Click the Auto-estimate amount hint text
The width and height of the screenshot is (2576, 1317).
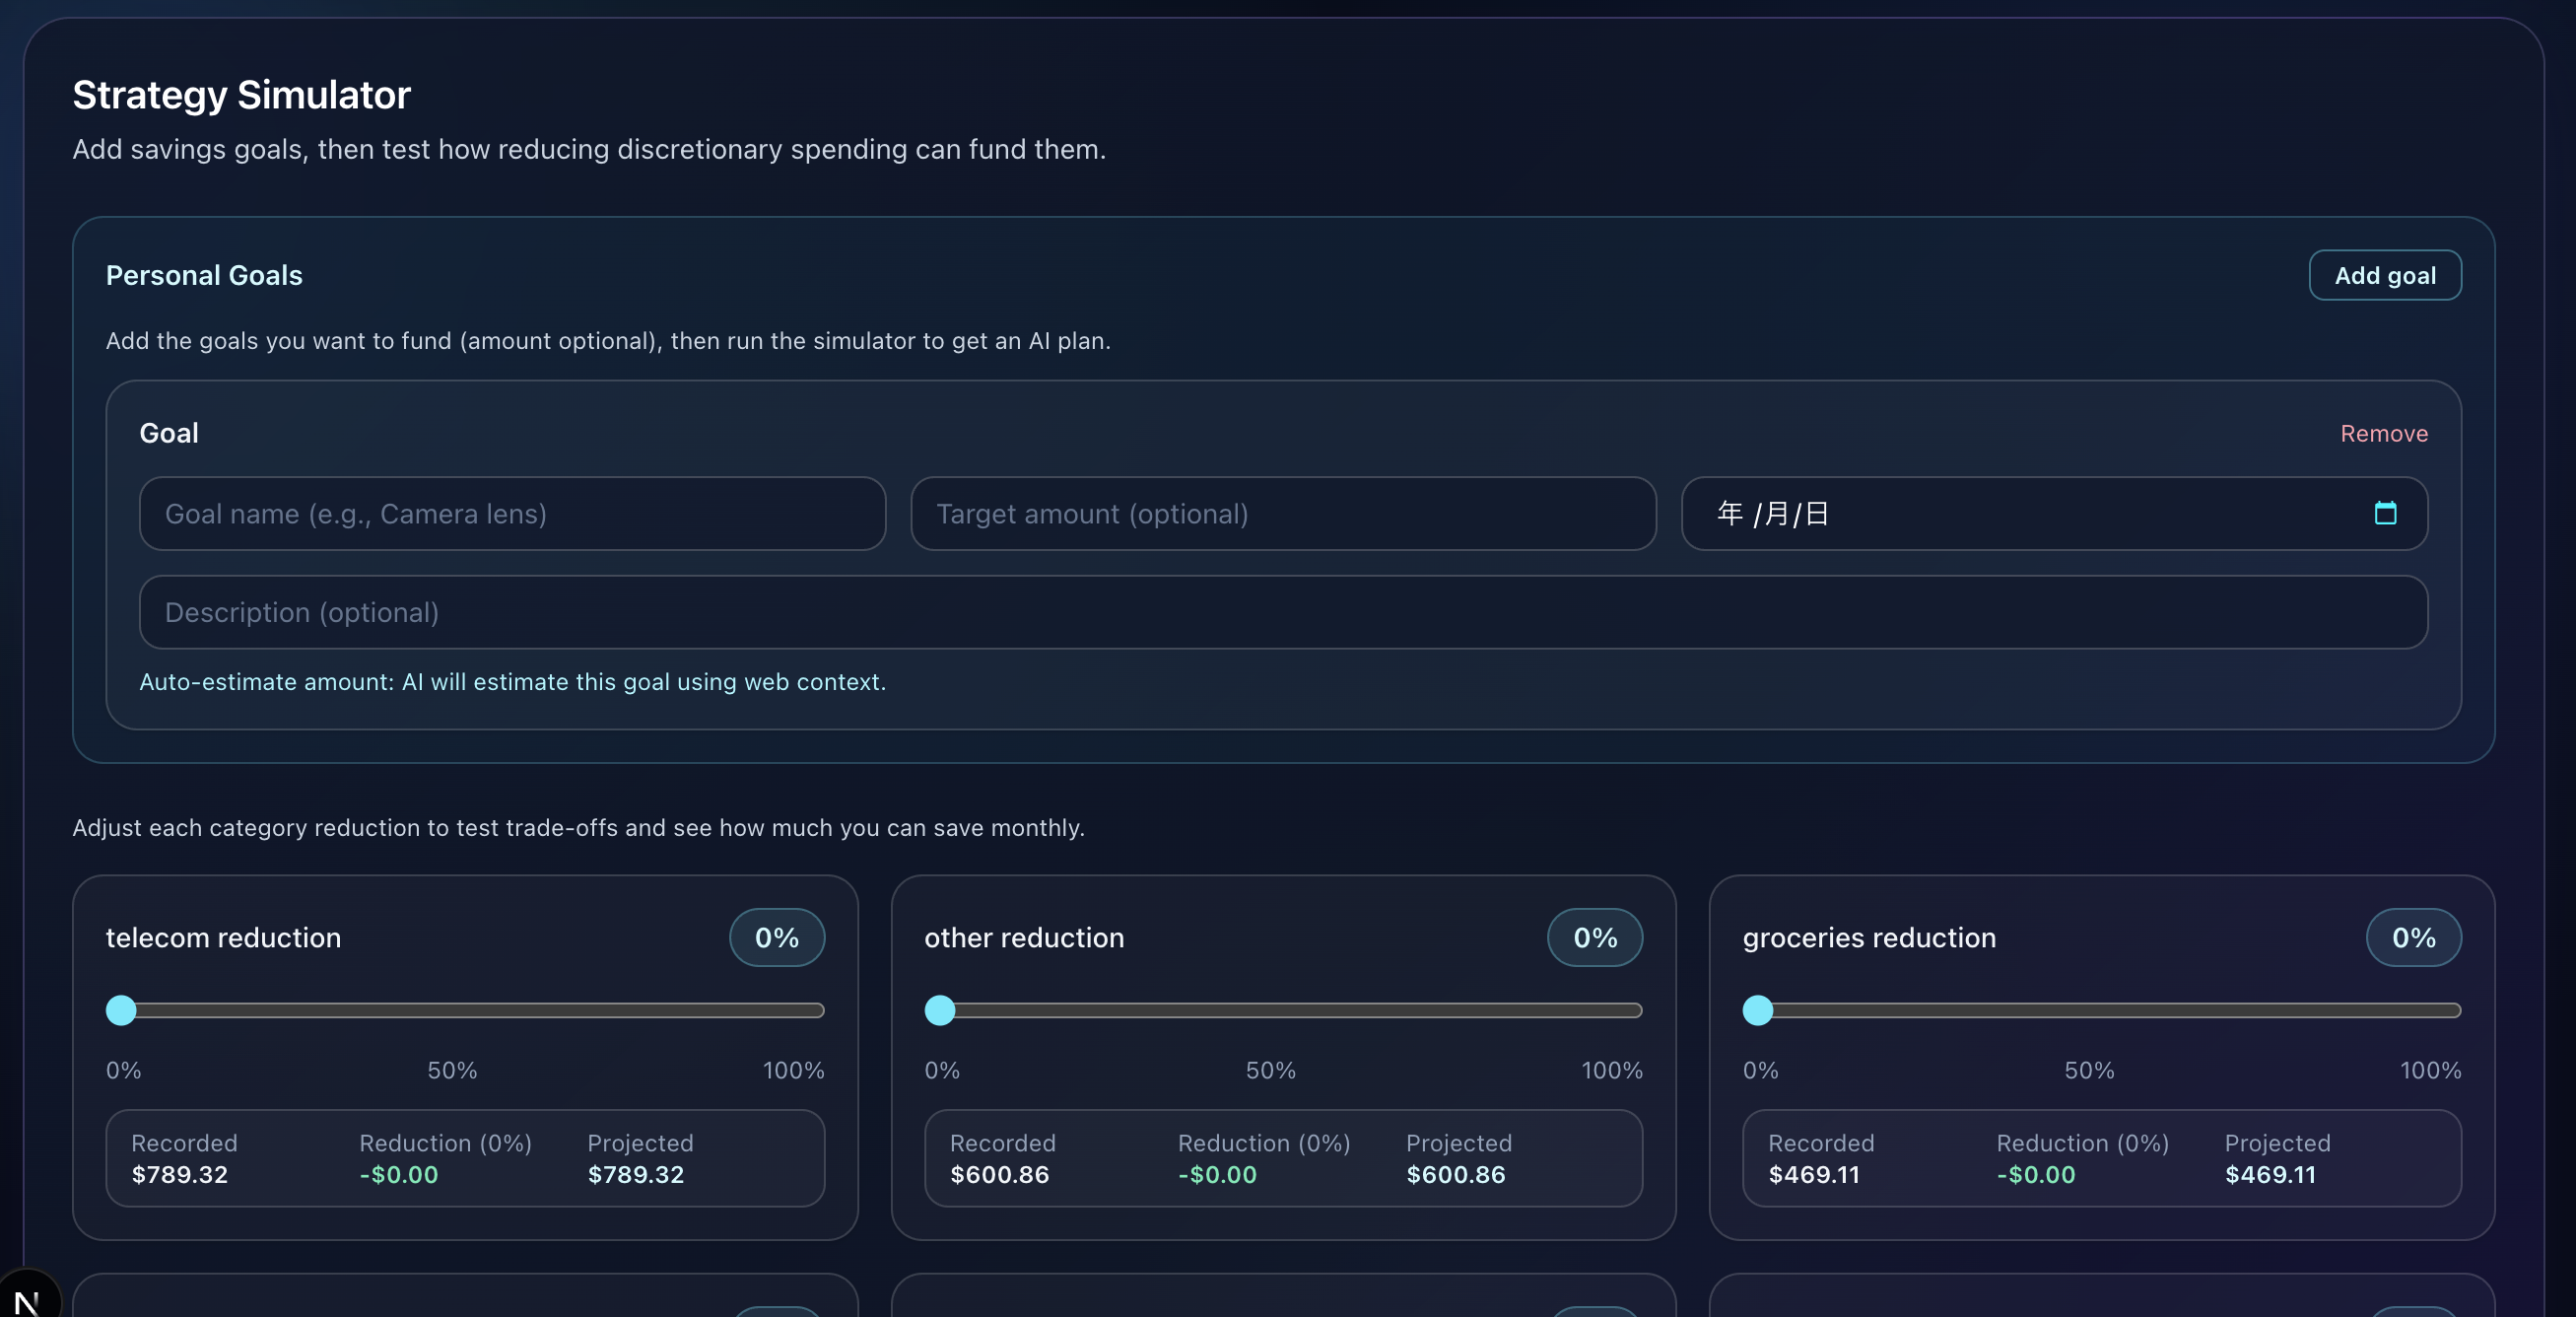tap(512, 681)
